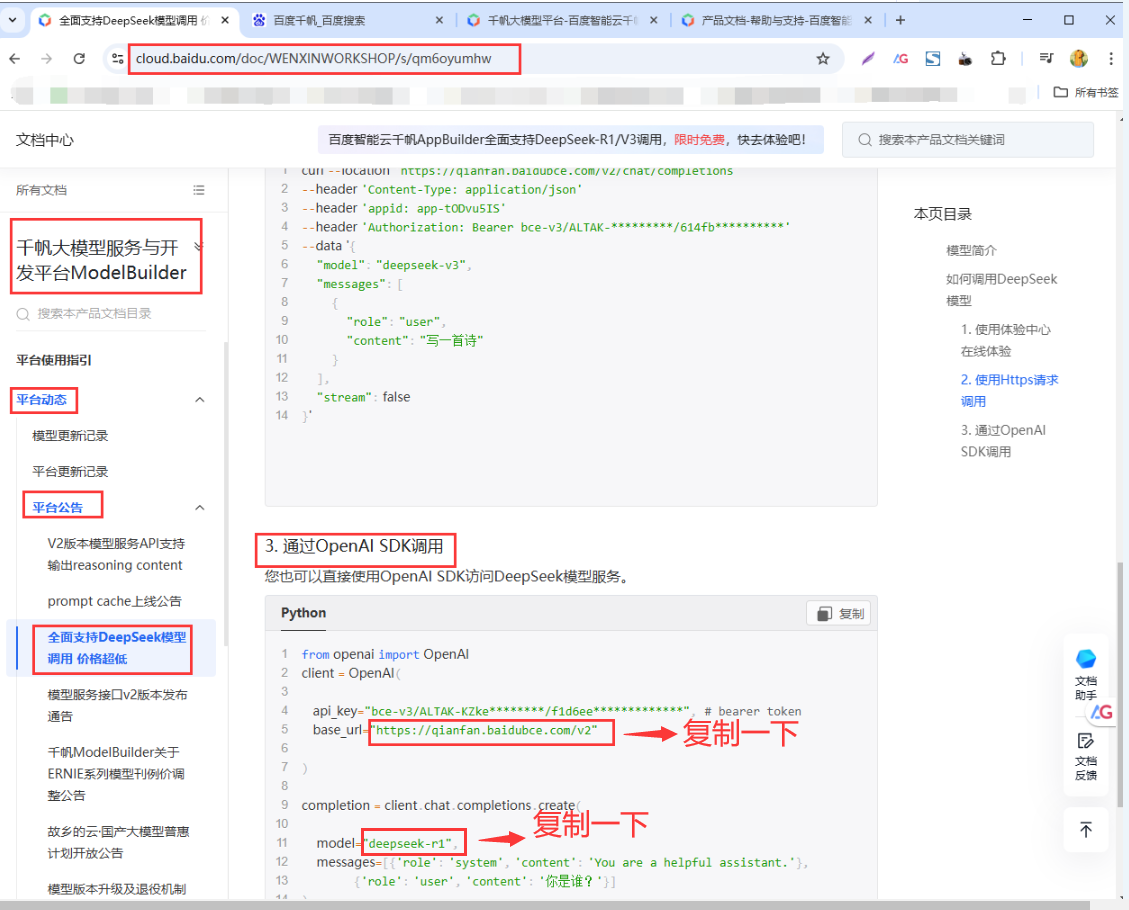
Task: Open 模型服务接口v2版本发布通告 article
Action: coord(117,706)
